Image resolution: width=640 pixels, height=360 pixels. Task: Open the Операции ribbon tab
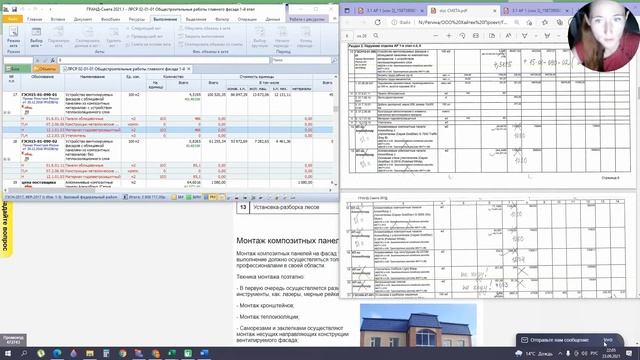(247, 19)
